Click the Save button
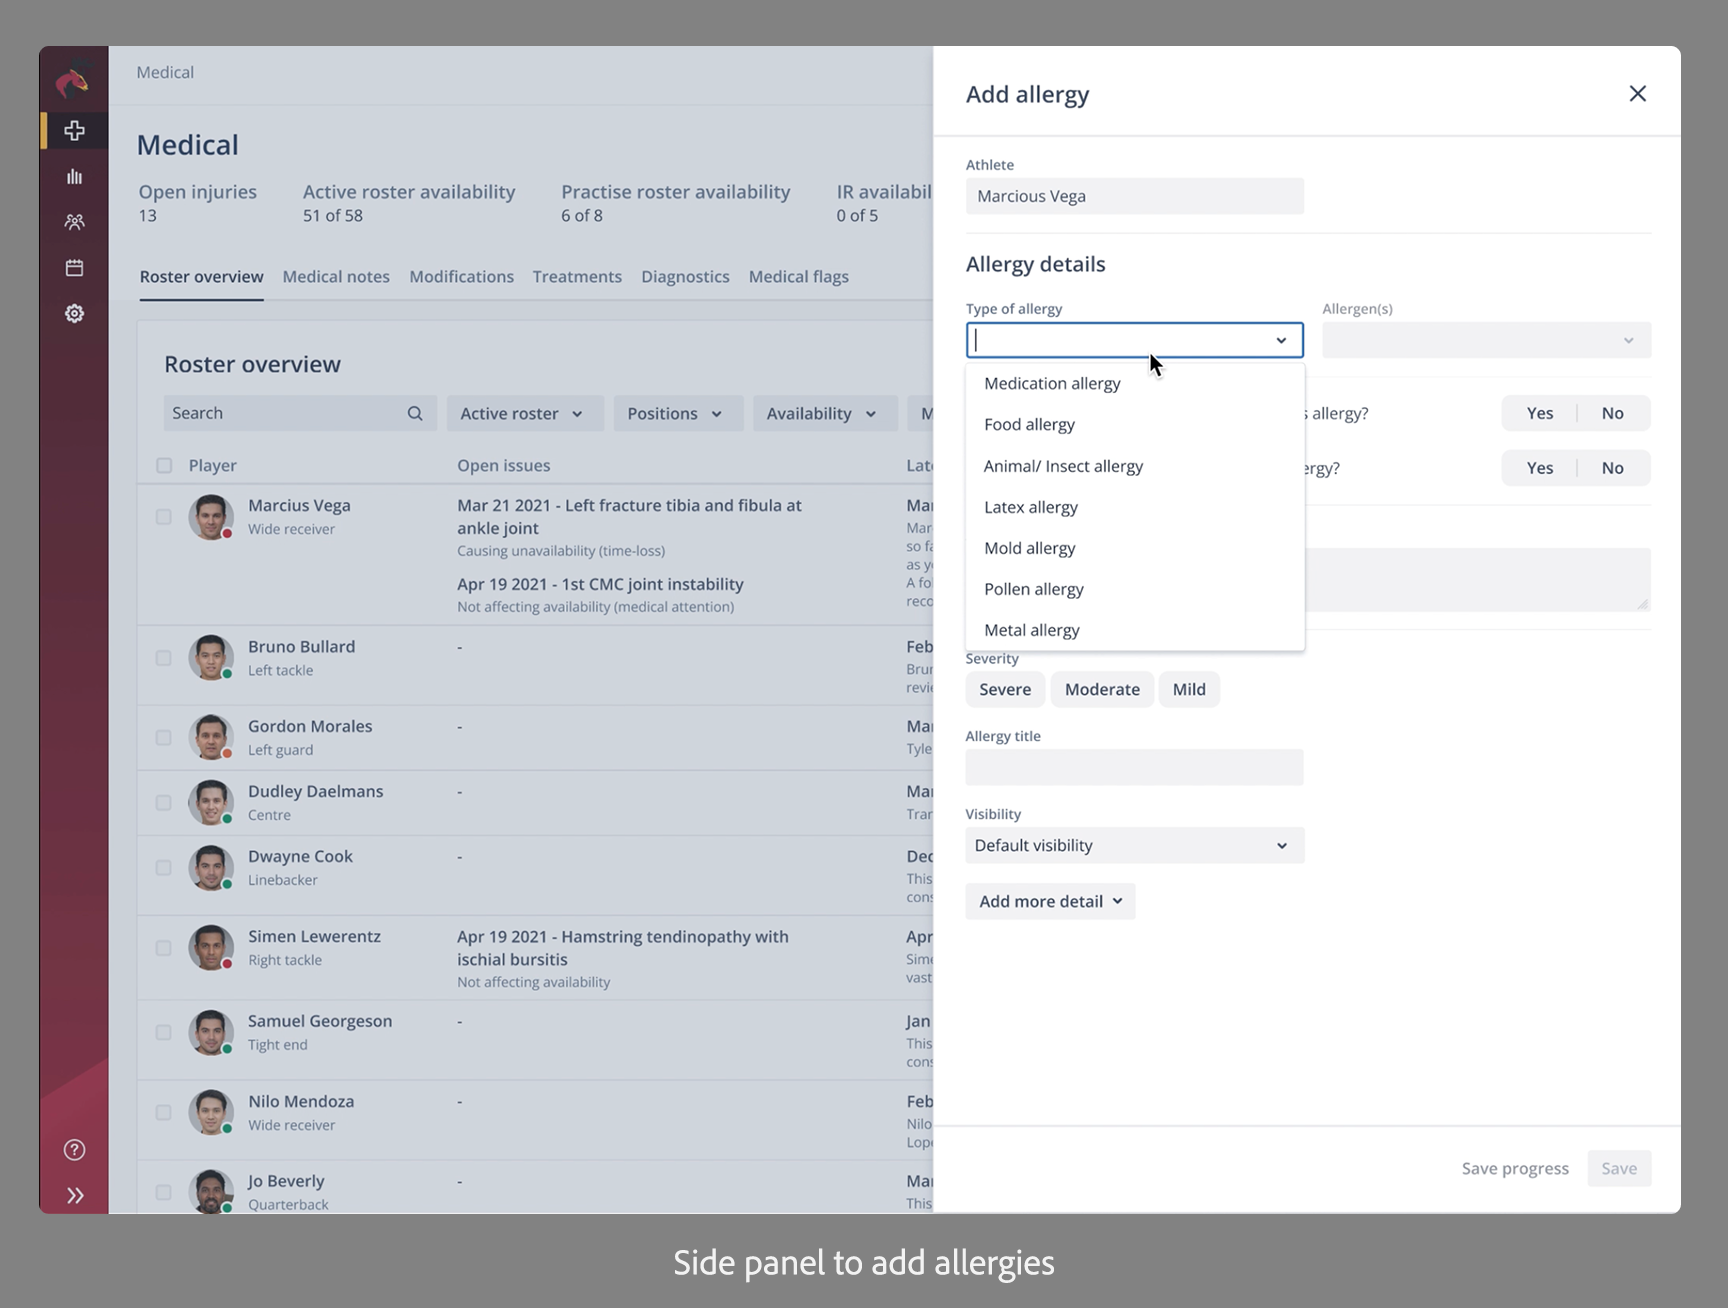This screenshot has height=1308, width=1728. click(1619, 1168)
